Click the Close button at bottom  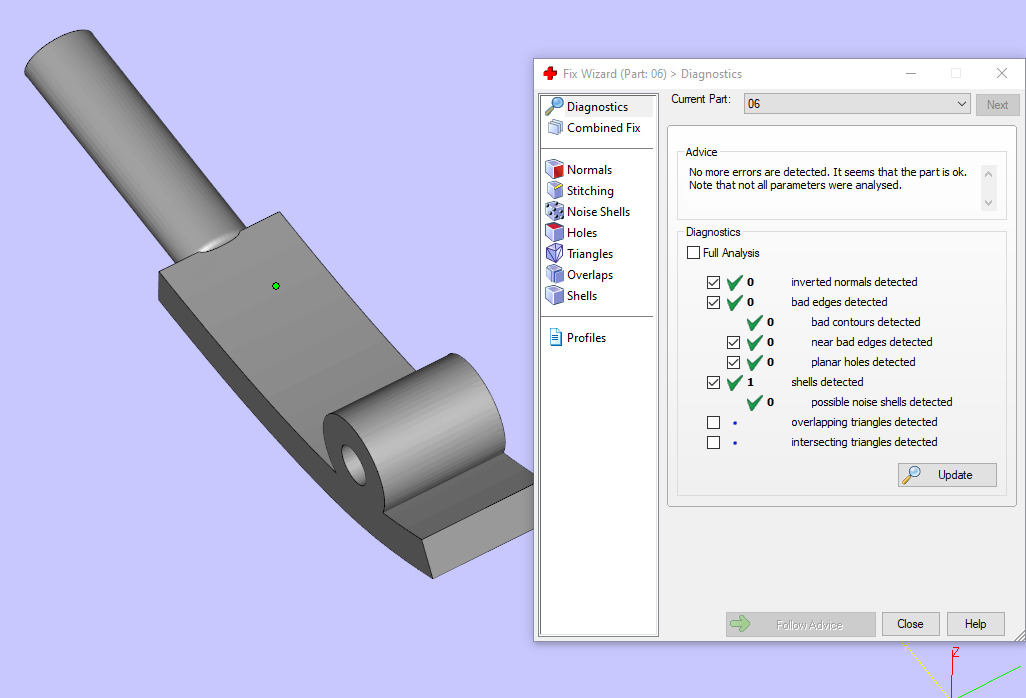(910, 624)
